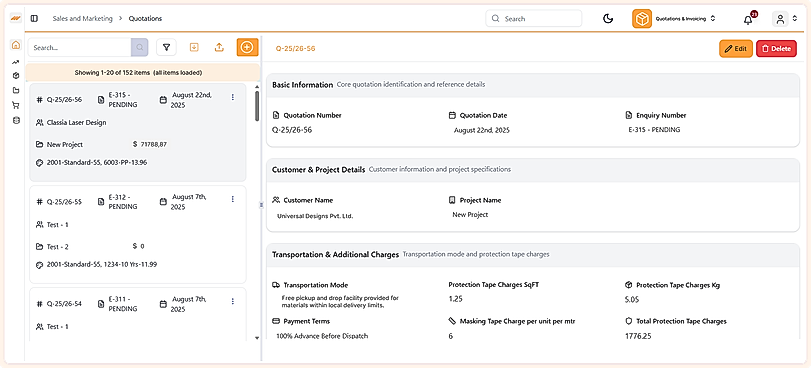Viewport: 811px width, 368px height.
Task: Select the Q-25/26-54 quotation card number
Action: click(x=64, y=303)
